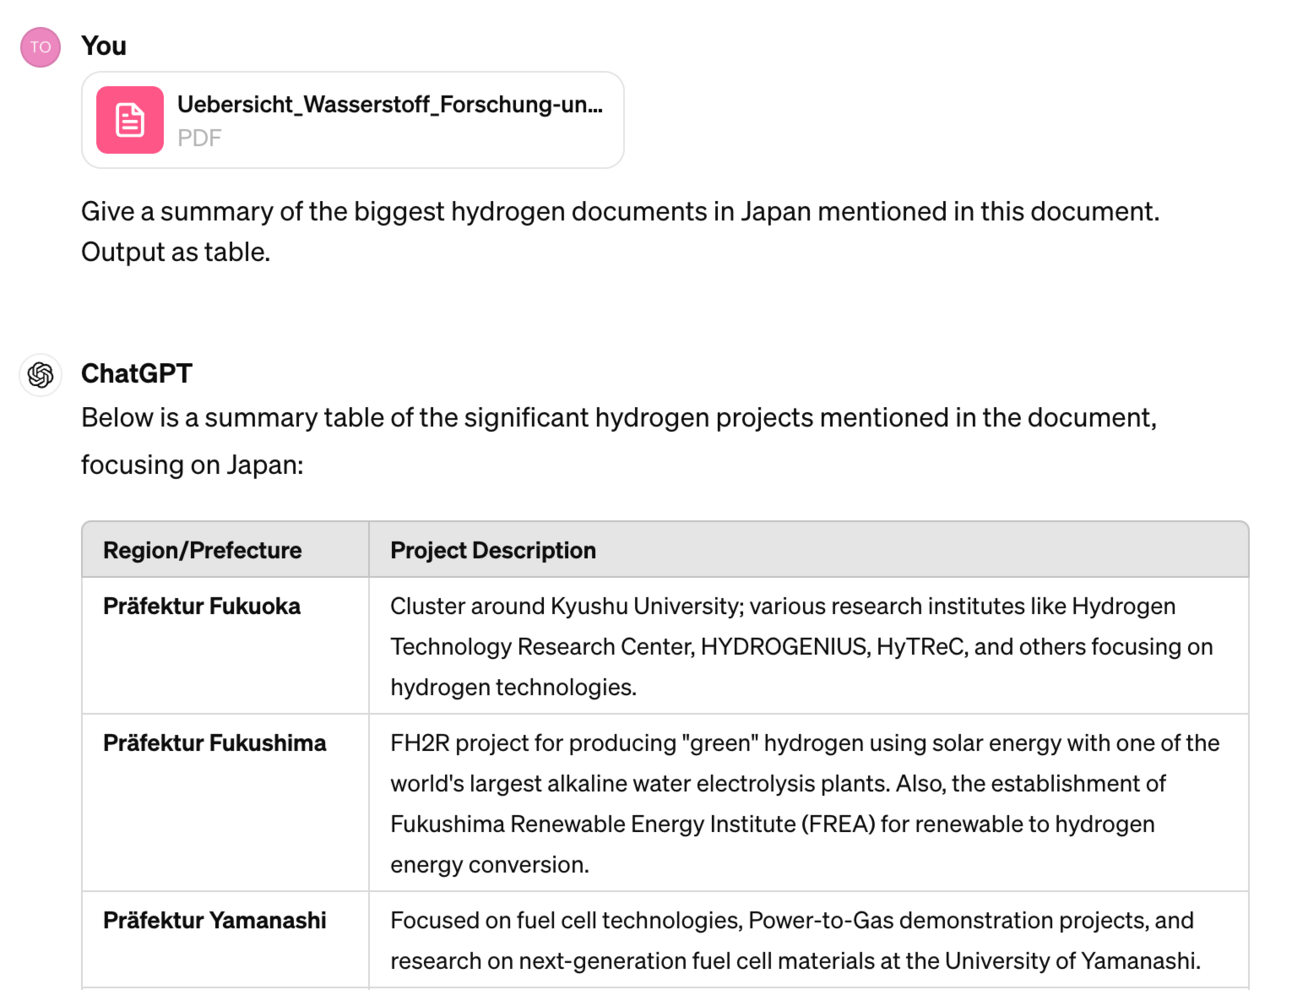Select the Präfektur Fukuoka cell
The height and width of the screenshot is (990, 1292).
[x=226, y=646]
